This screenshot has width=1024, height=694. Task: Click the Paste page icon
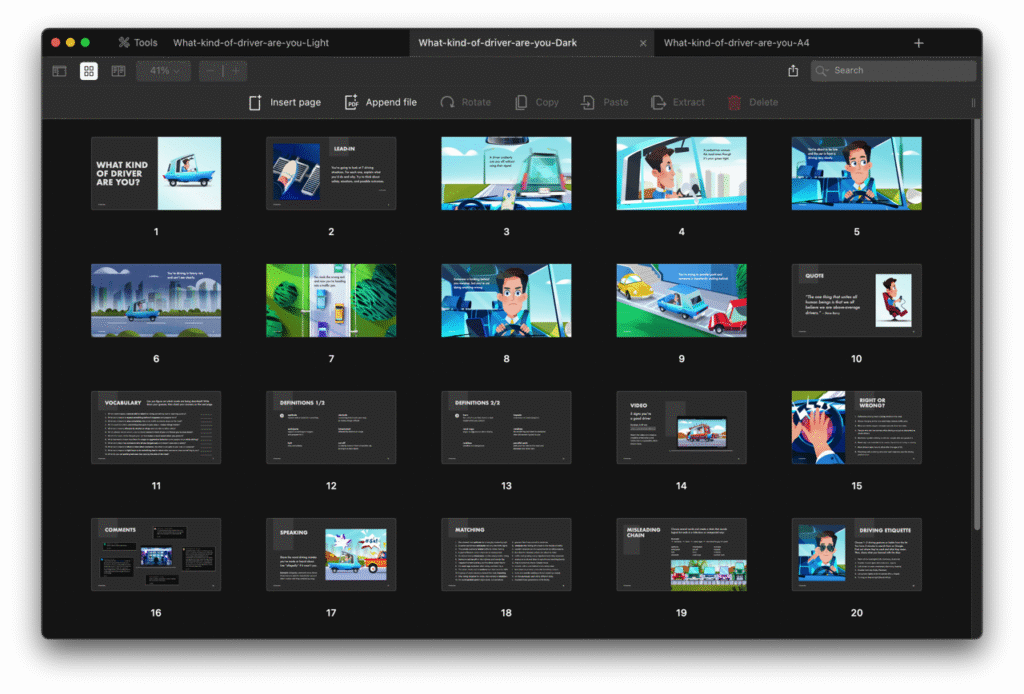coord(605,102)
